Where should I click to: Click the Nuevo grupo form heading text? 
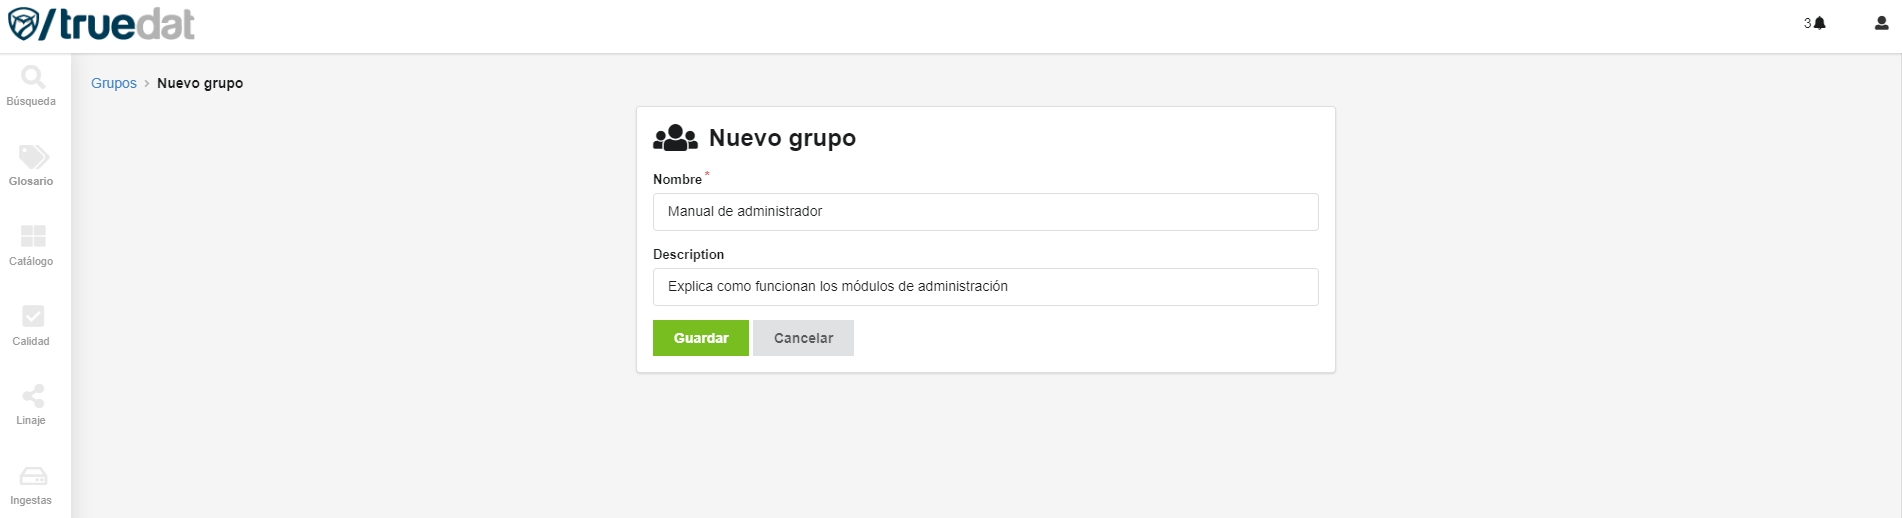[x=782, y=138]
